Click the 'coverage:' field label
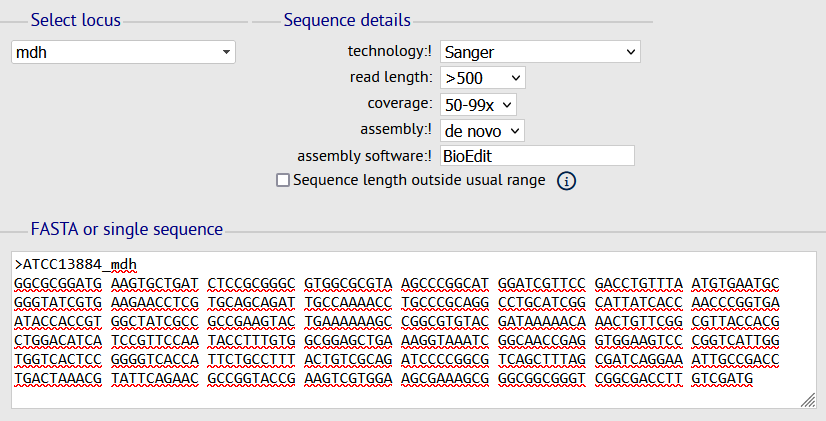Viewport: 826px width, 421px height. (x=400, y=103)
